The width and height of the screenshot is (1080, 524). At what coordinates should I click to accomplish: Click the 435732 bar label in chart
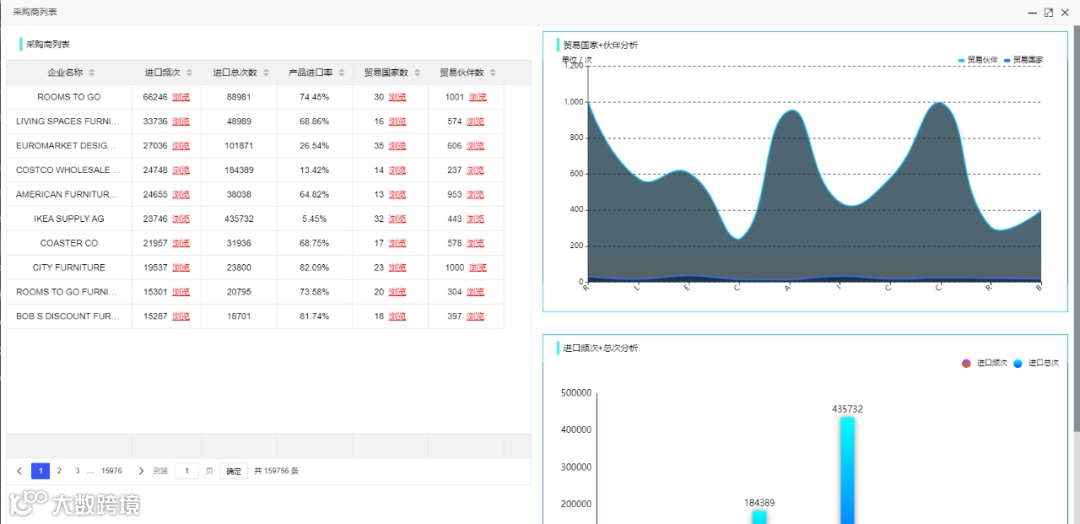click(x=847, y=409)
